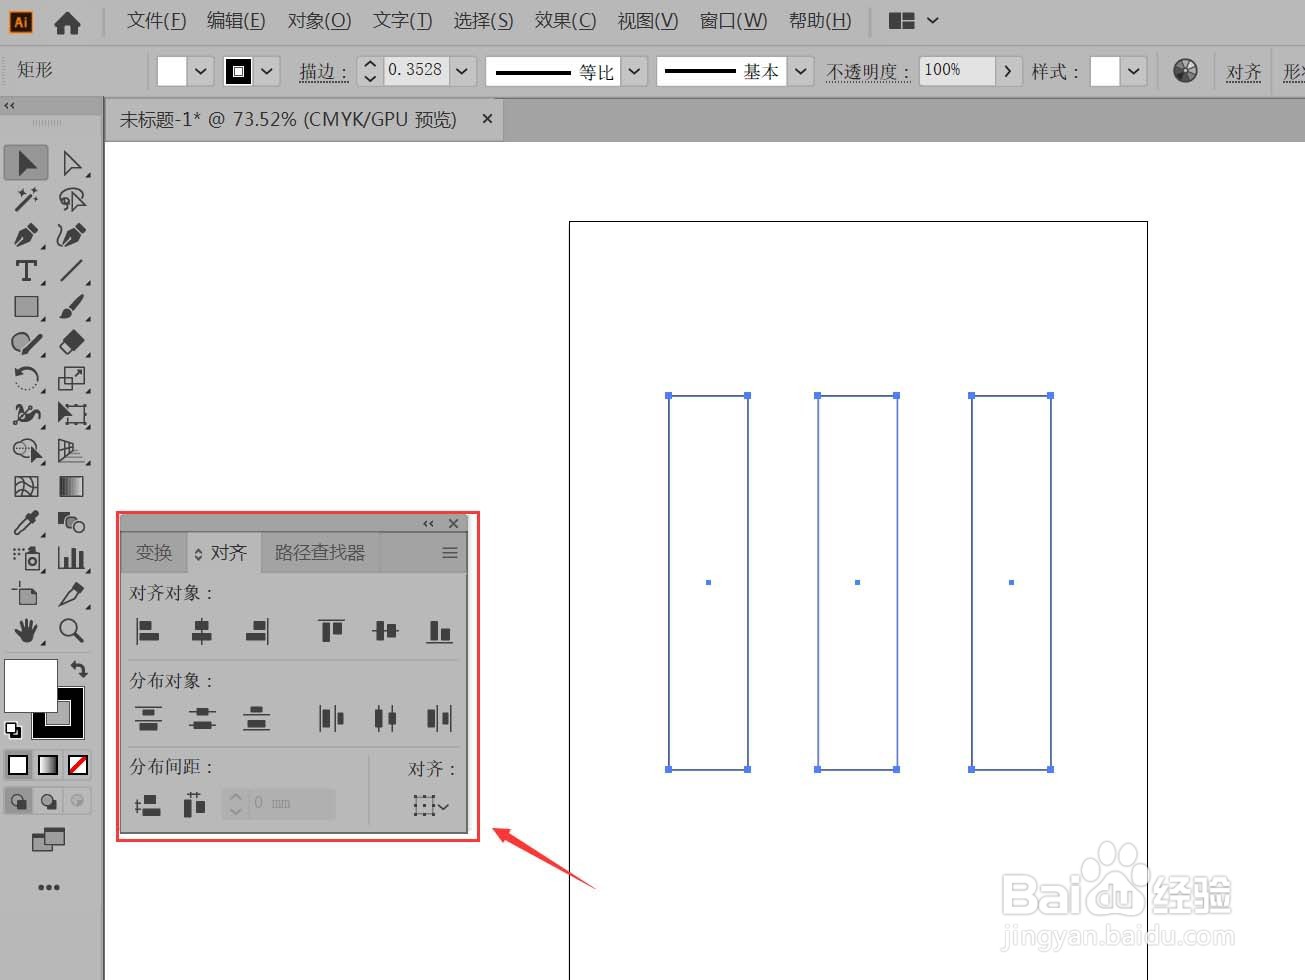The image size is (1305, 980).
Task: Click vertical align bottom in 对齐对象
Action: pos(440,631)
